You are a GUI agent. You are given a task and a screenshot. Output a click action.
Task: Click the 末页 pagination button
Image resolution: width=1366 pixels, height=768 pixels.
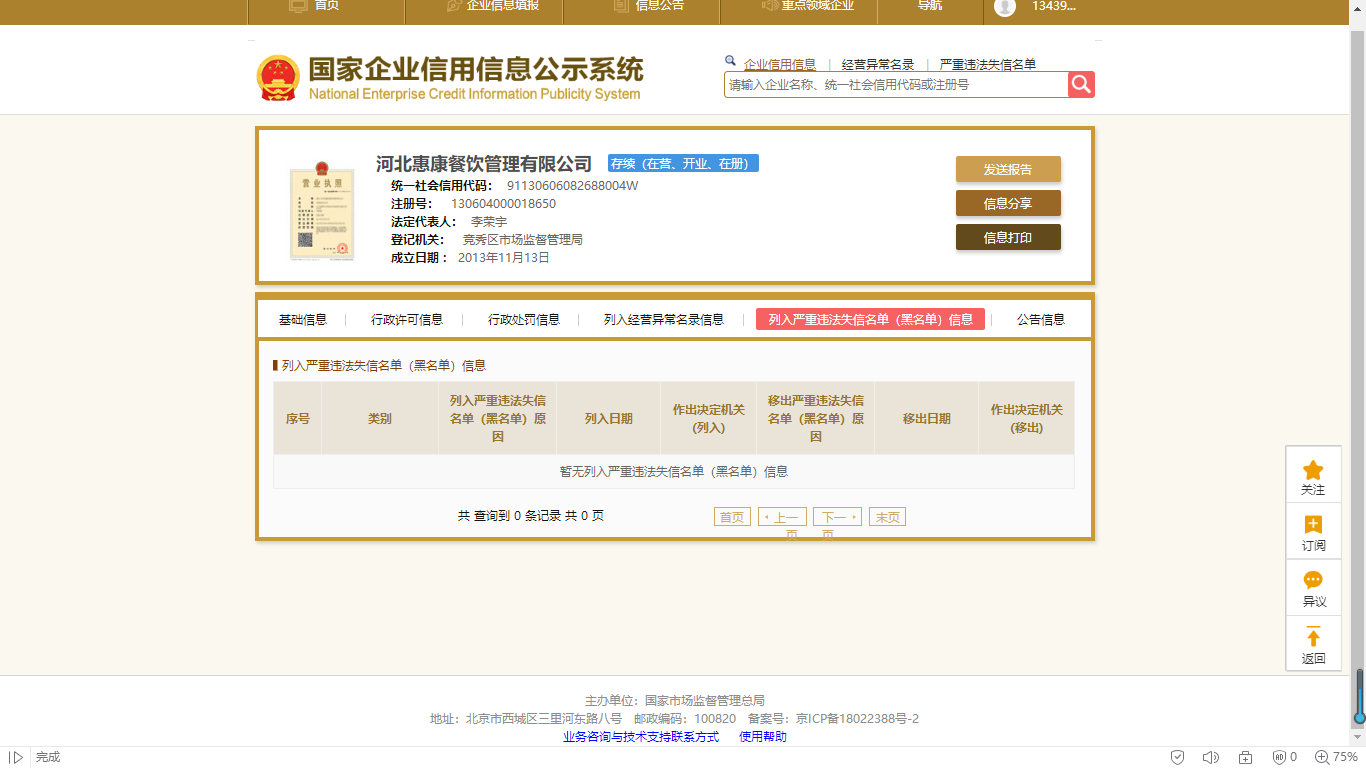(x=887, y=517)
